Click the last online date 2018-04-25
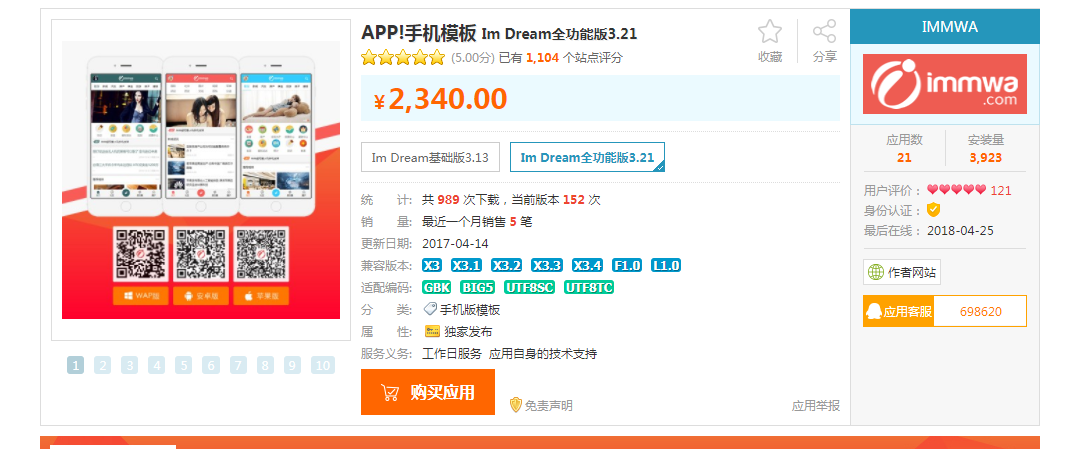 pos(960,230)
